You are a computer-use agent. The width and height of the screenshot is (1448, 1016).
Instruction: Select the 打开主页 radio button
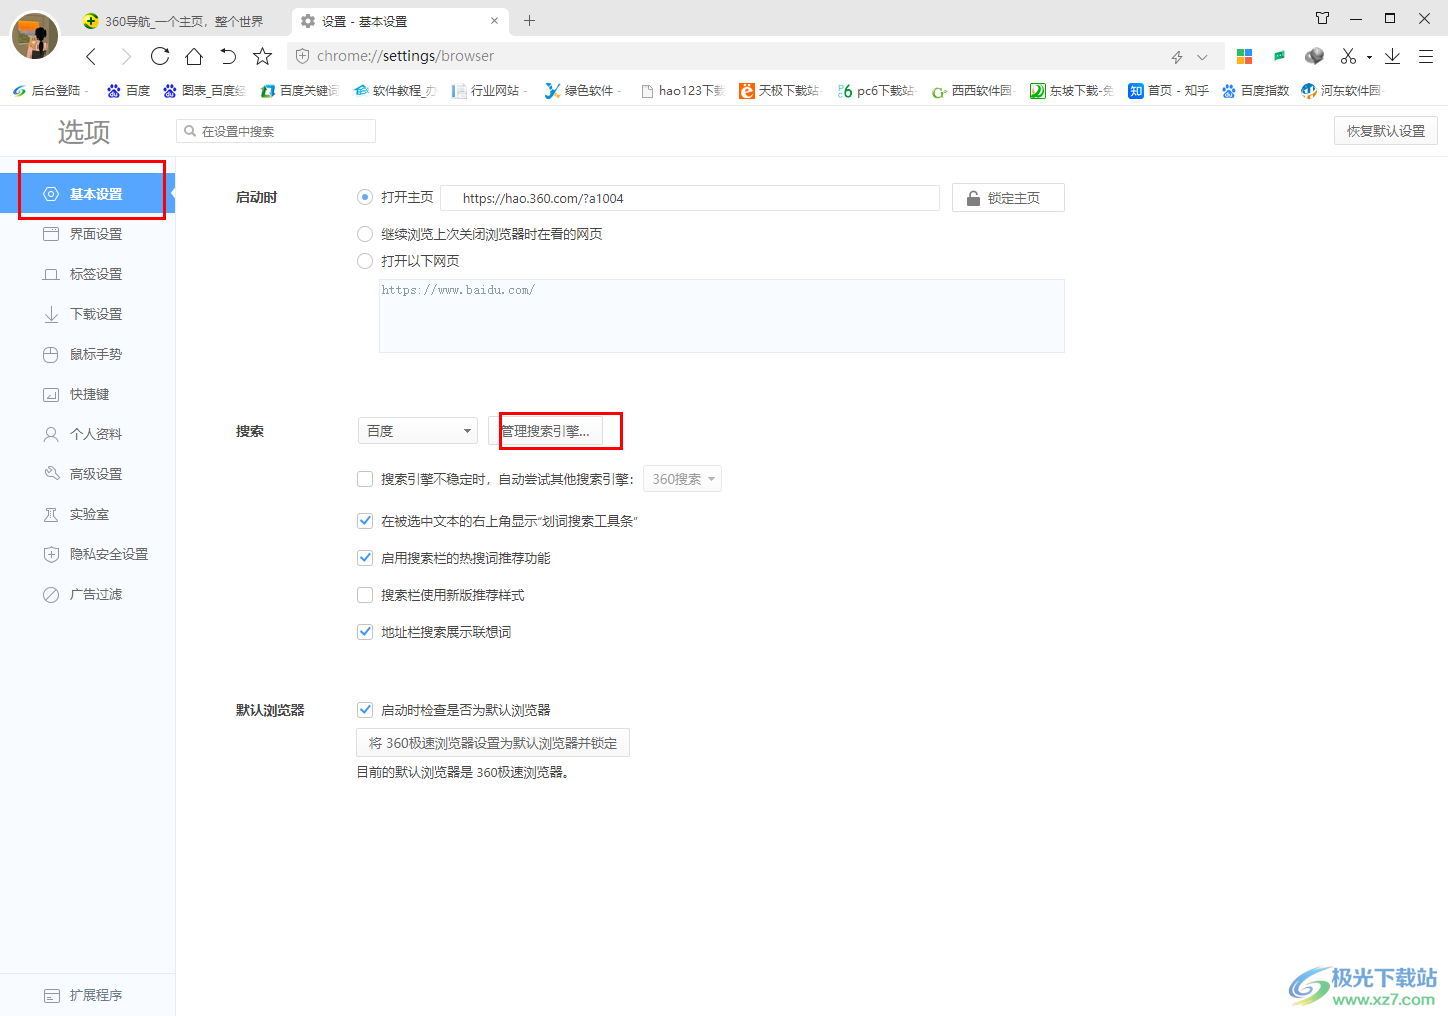[x=365, y=197]
